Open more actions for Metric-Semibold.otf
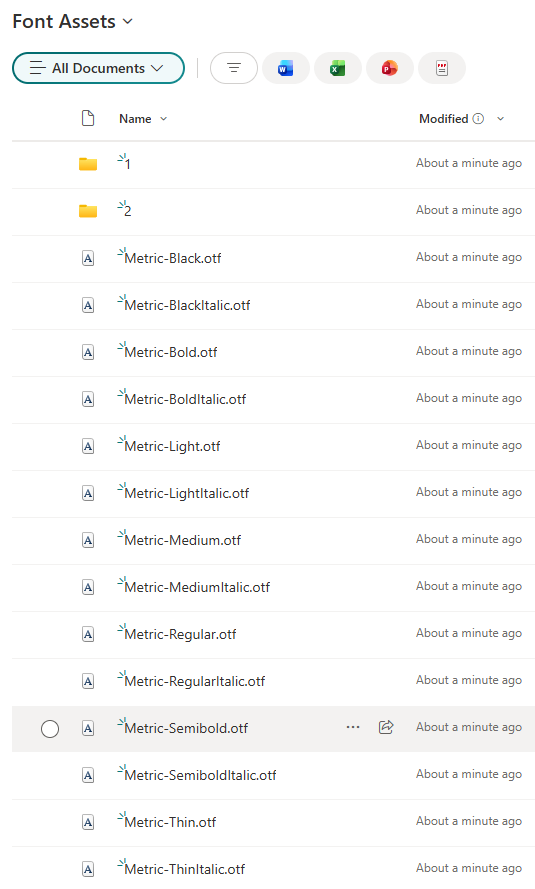The width and height of the screenshot is (535, 889). tap(353, 727)
